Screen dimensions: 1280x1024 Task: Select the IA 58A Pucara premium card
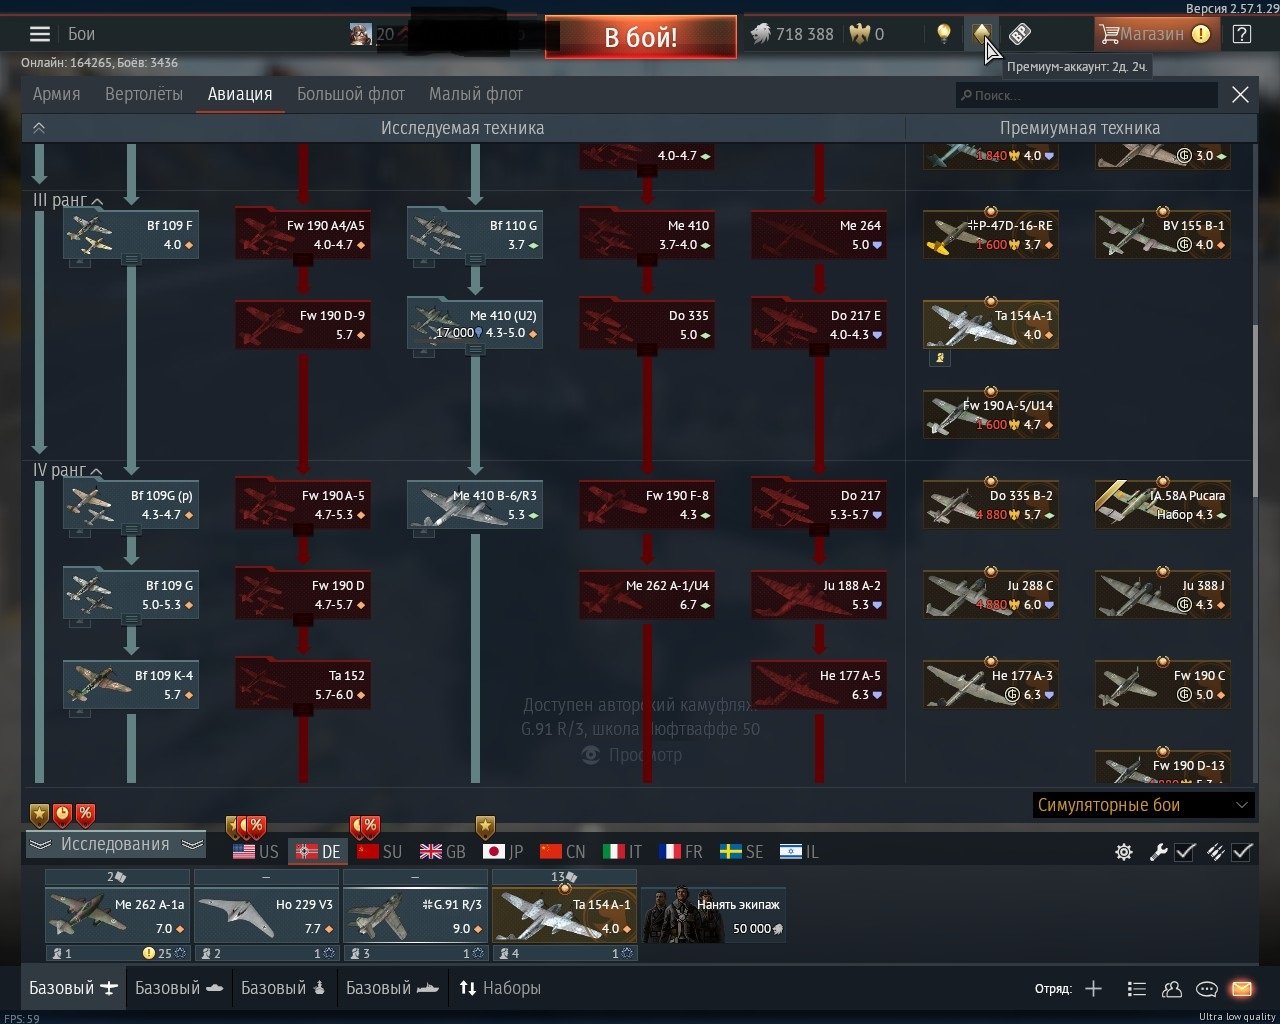point(1163,505)
